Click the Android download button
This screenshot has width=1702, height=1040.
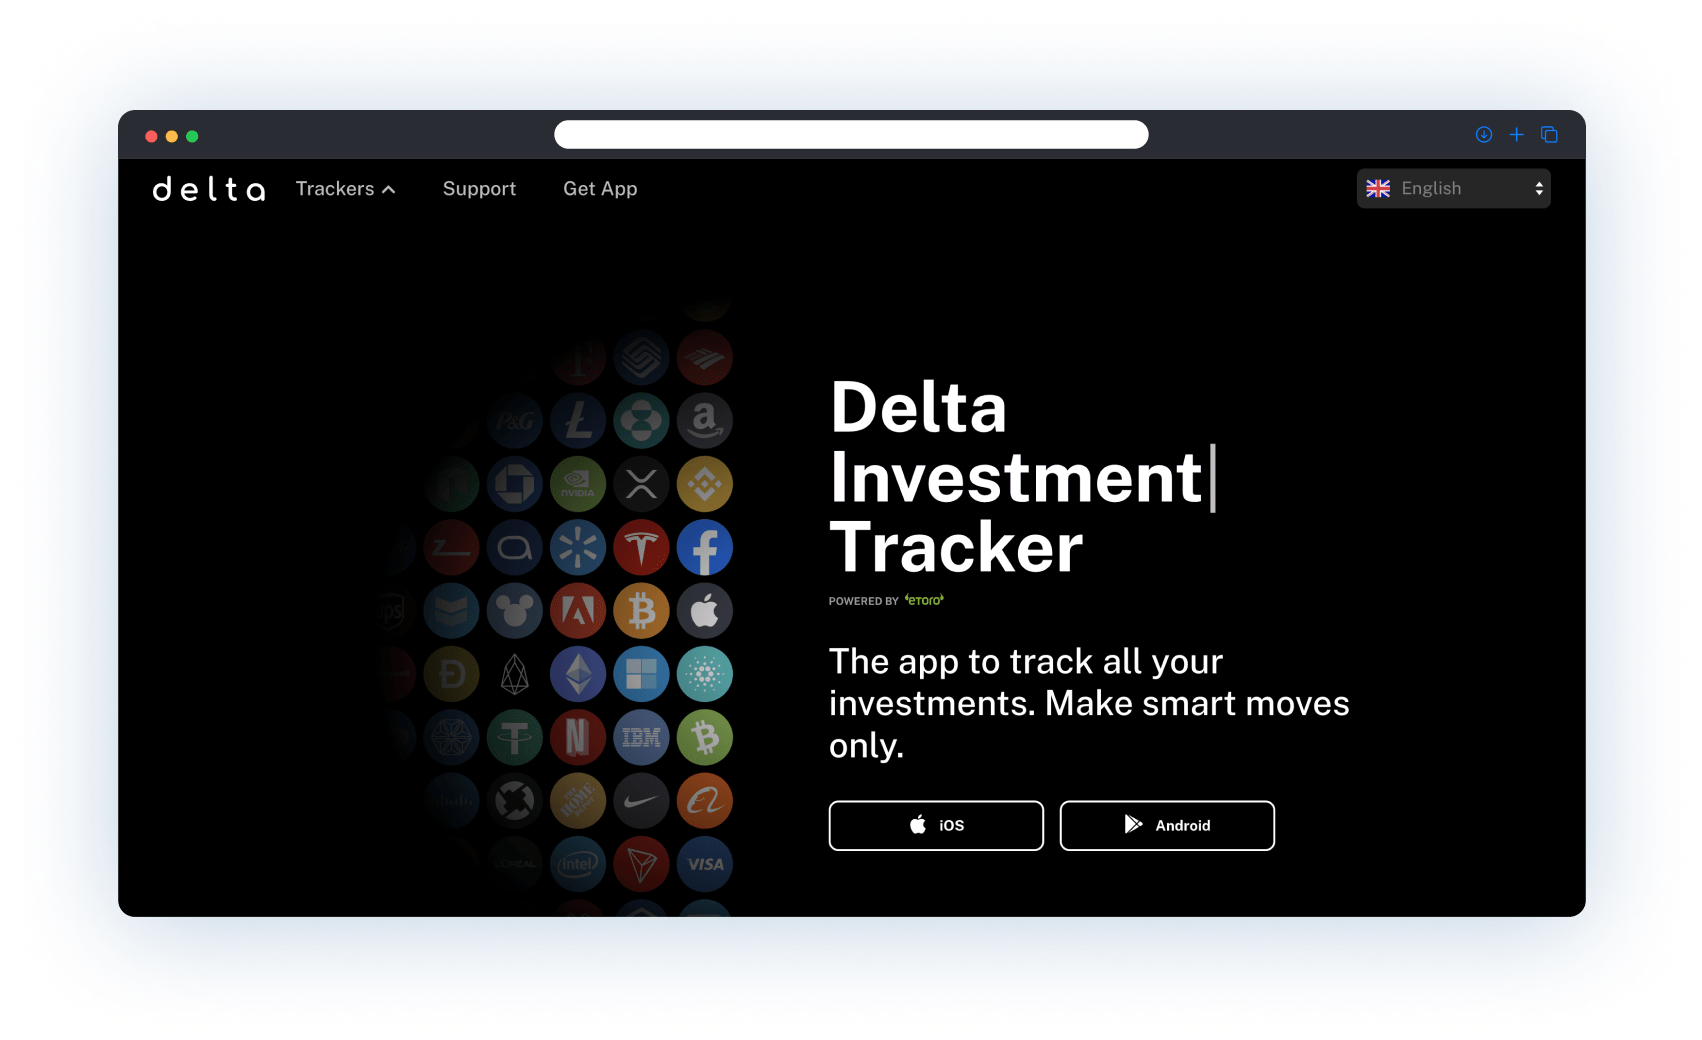click(1167, 826)
